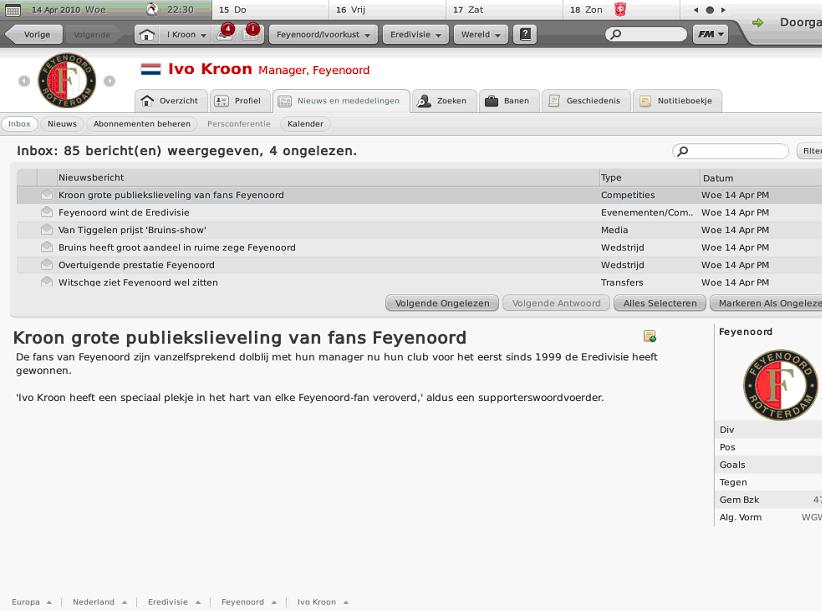Image resolution: width=822 pixels, height=613 pixels.
Task: Open the notifications icon with red badge
Action: 251,34
